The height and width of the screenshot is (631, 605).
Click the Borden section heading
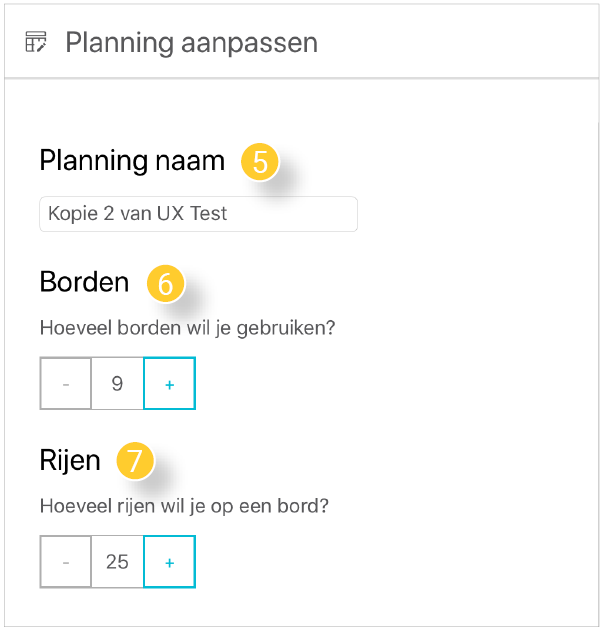[84, 282]
